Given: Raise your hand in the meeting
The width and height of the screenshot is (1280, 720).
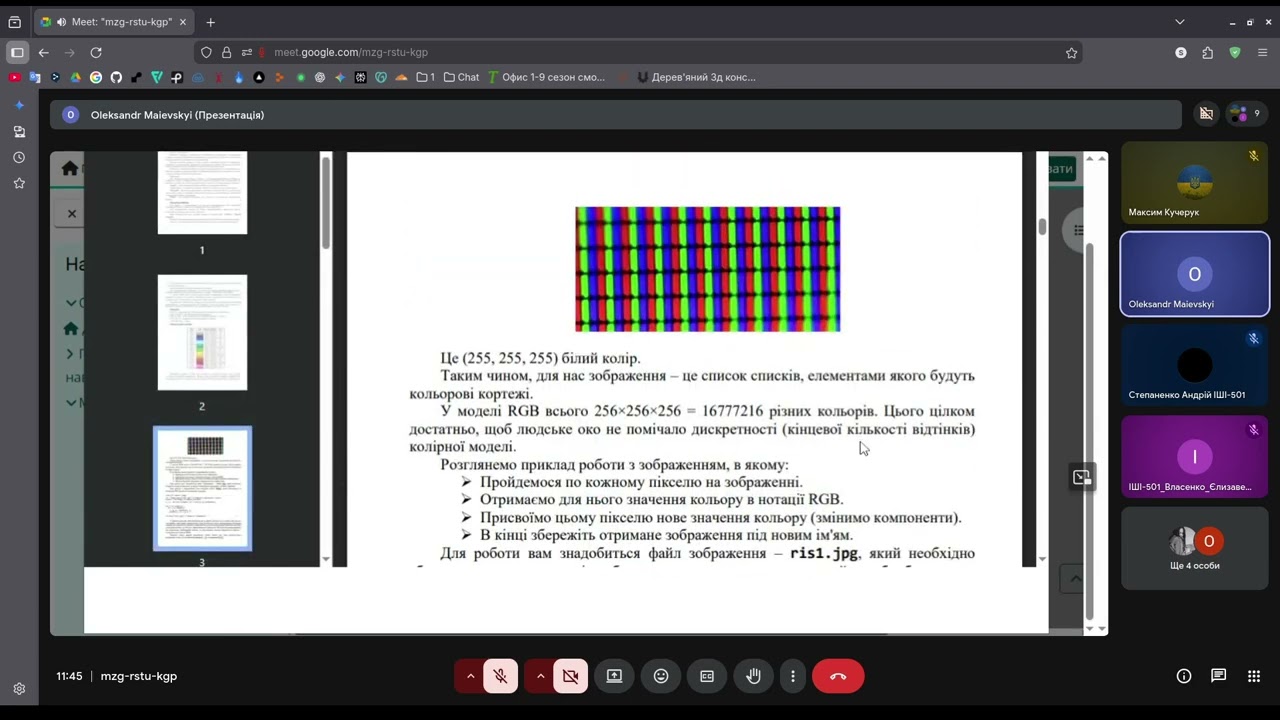Looking at the screenshot, I should [753, 676].
